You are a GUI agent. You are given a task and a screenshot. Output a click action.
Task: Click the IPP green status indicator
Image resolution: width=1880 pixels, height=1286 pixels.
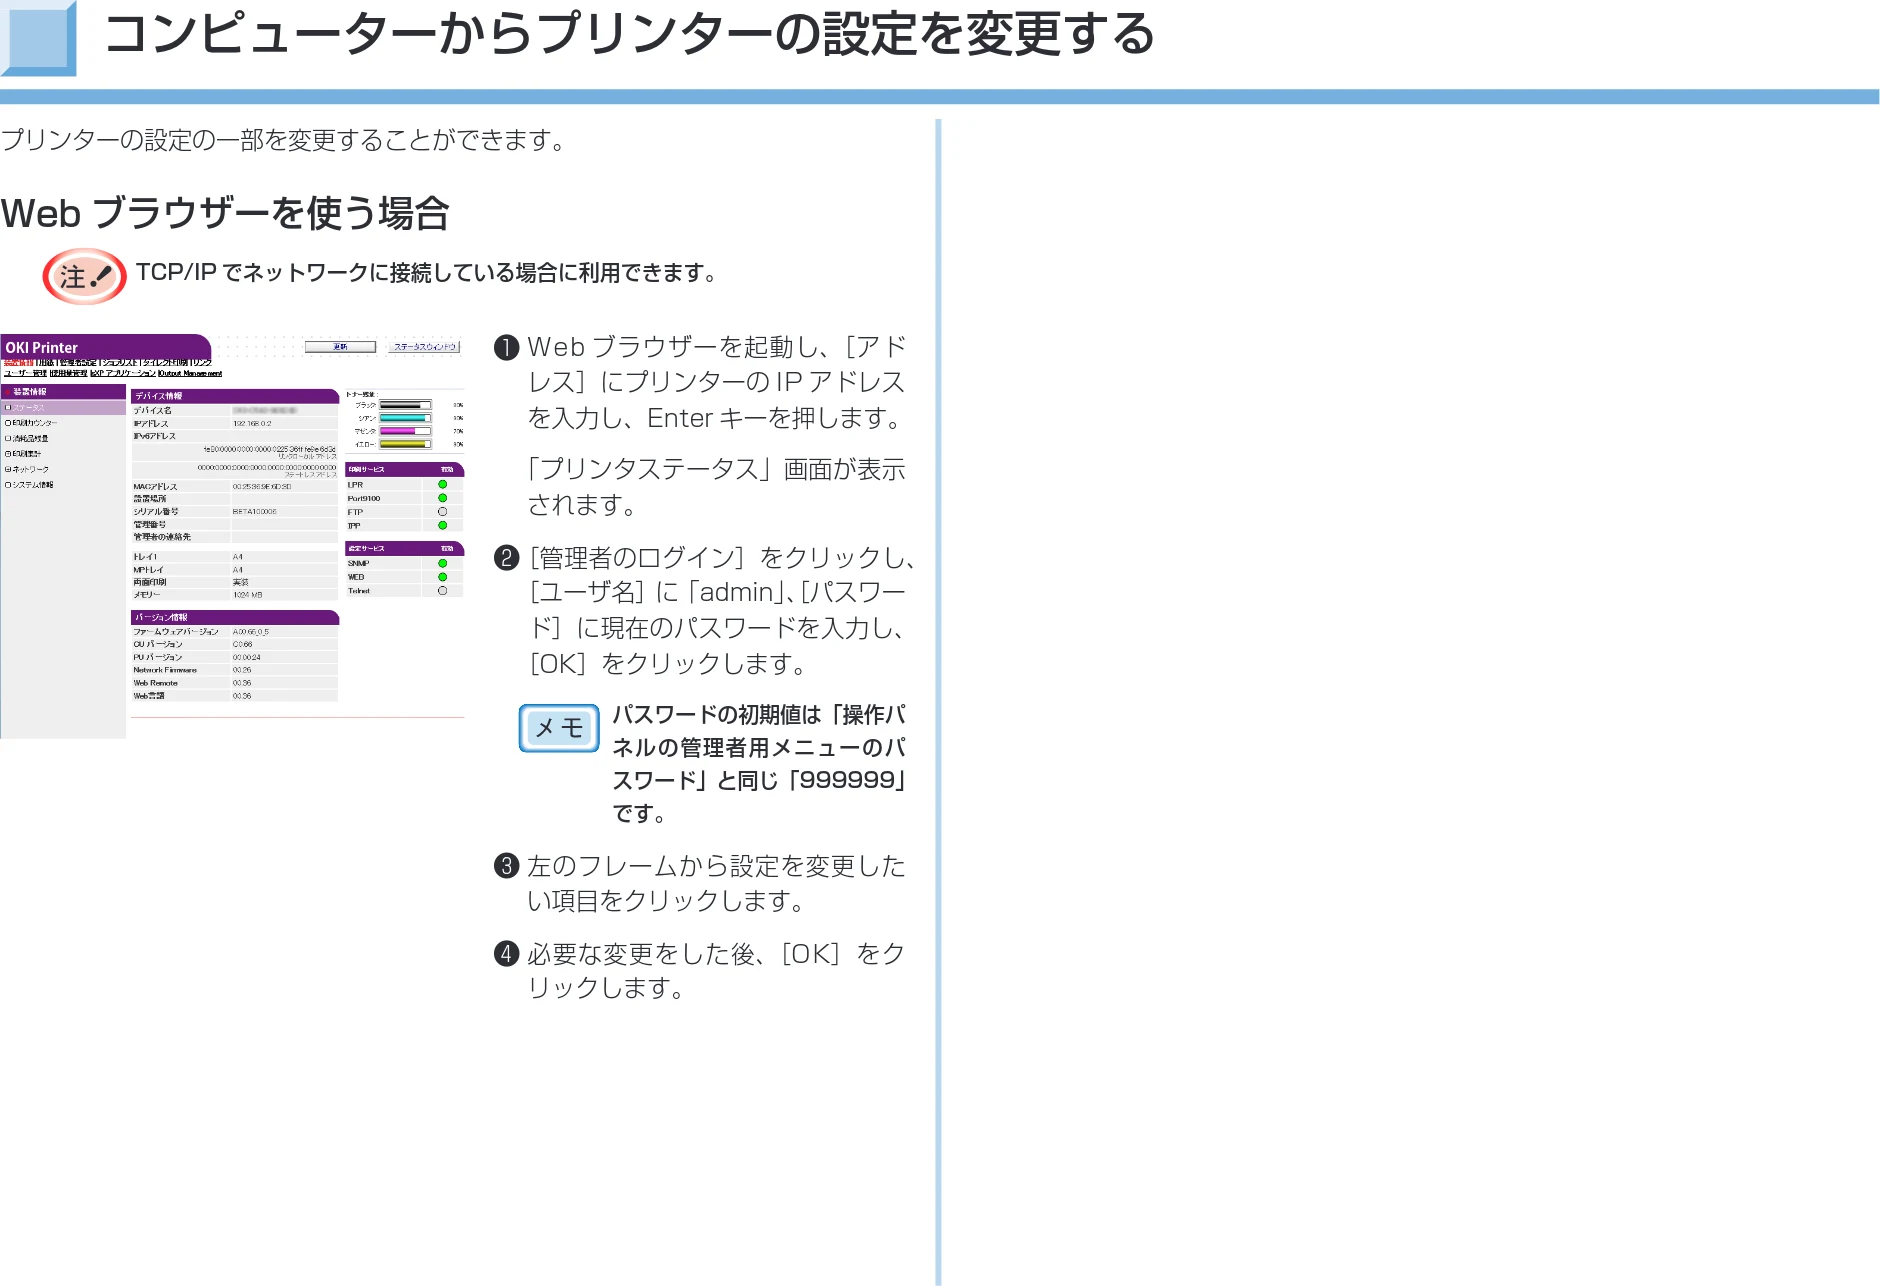[x=442, y=525]
